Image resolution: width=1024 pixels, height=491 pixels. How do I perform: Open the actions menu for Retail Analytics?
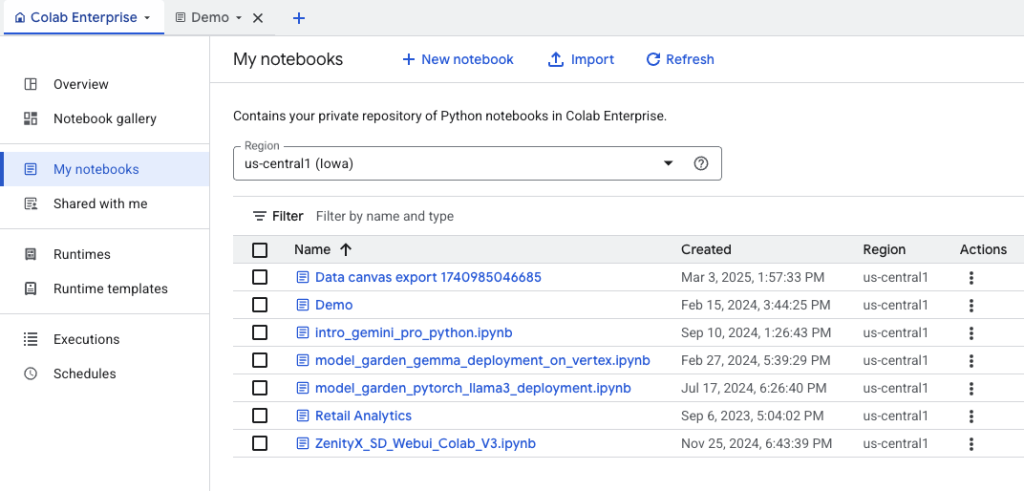tap(971, 416)
